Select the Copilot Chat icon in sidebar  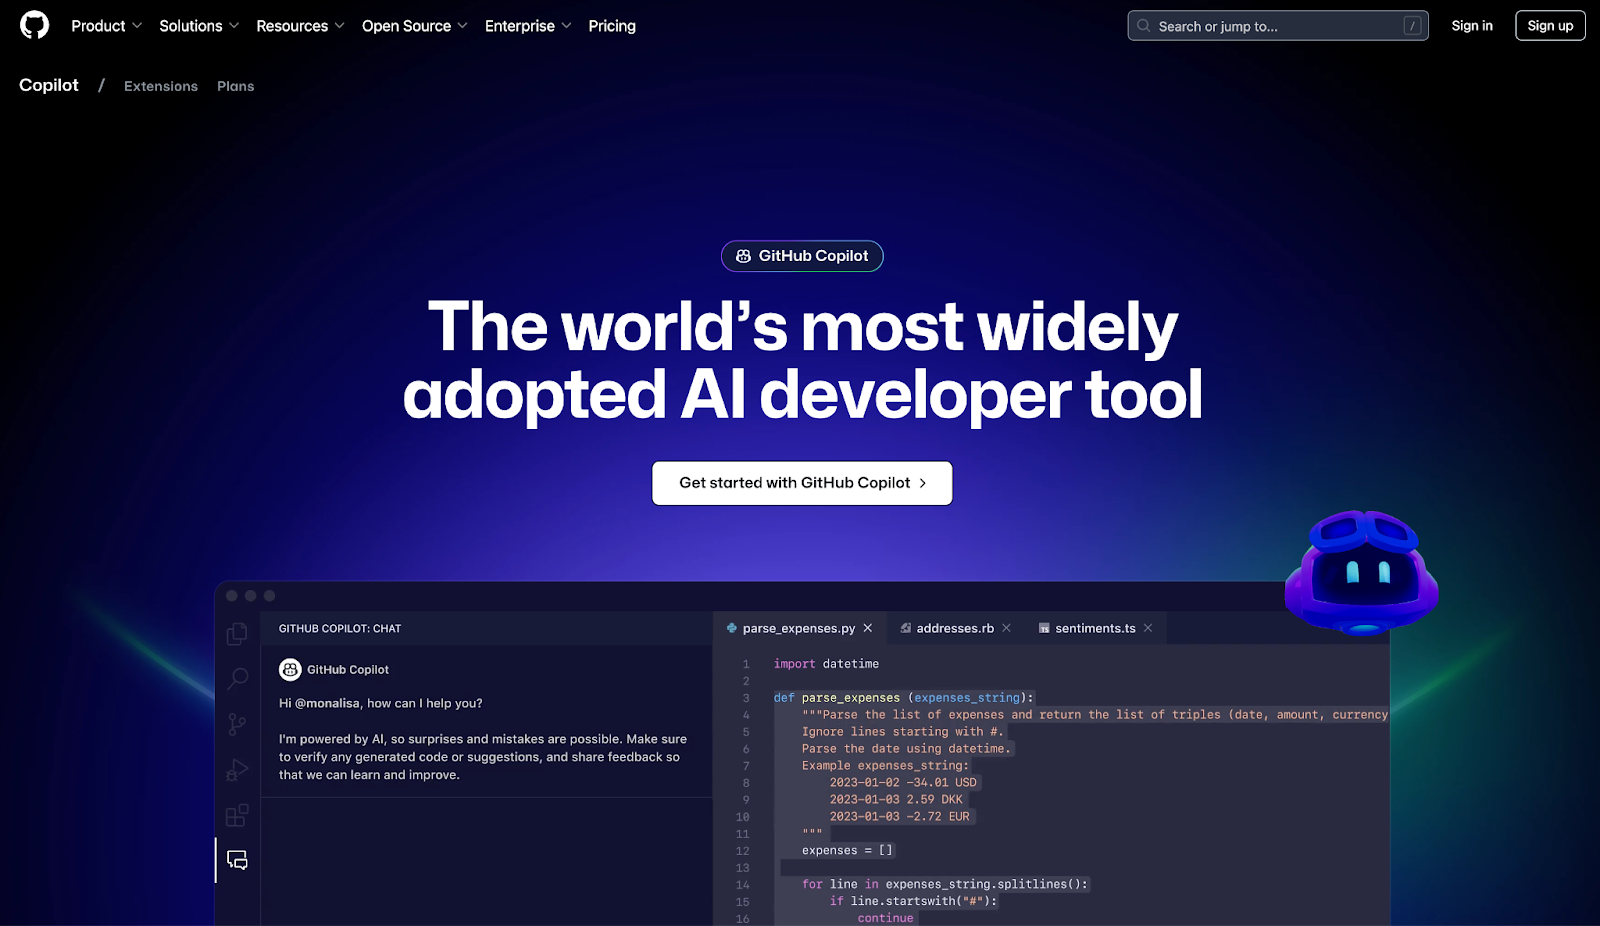coord(237,860)
